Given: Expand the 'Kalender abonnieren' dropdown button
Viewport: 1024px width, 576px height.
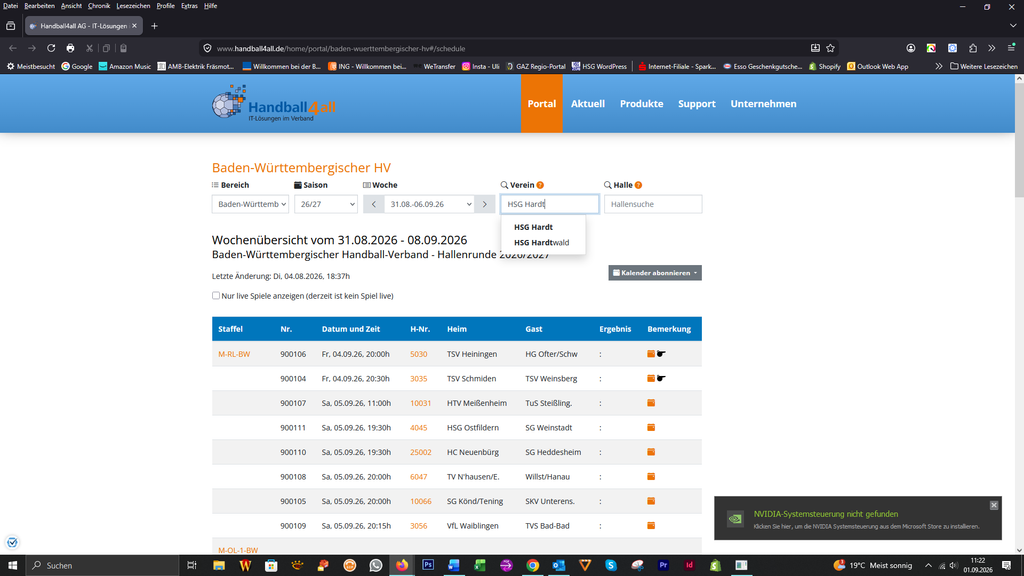Looking at the screenshot, I should point(655,273).
